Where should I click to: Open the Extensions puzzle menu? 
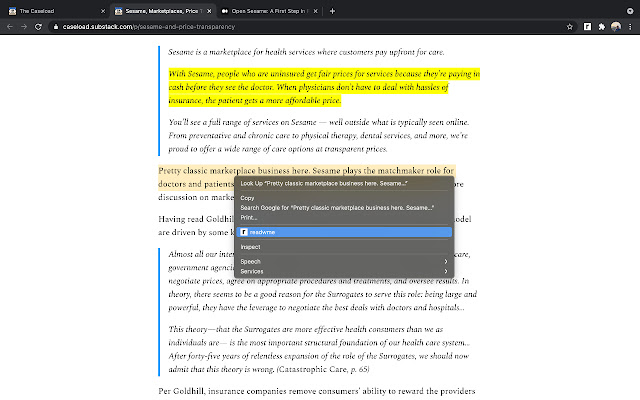(602, 27)
